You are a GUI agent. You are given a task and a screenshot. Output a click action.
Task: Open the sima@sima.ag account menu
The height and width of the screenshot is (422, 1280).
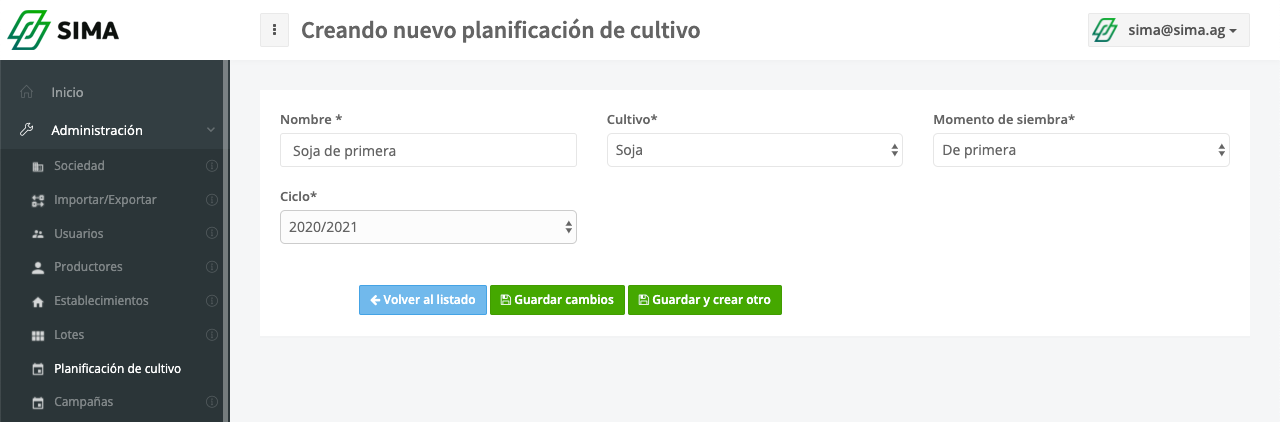point(1168,30)
